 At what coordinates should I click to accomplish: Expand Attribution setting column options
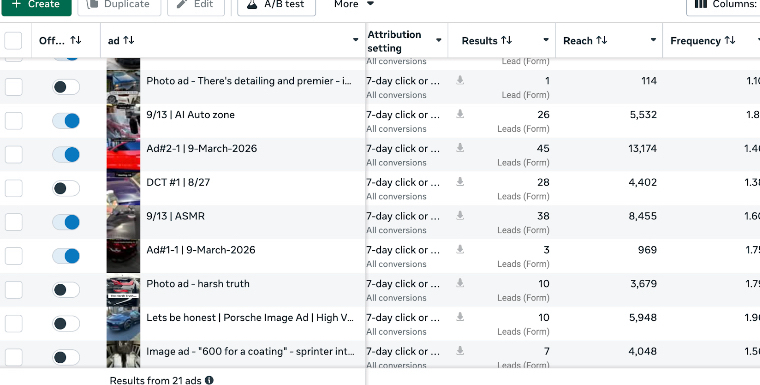tap(439, 40)
